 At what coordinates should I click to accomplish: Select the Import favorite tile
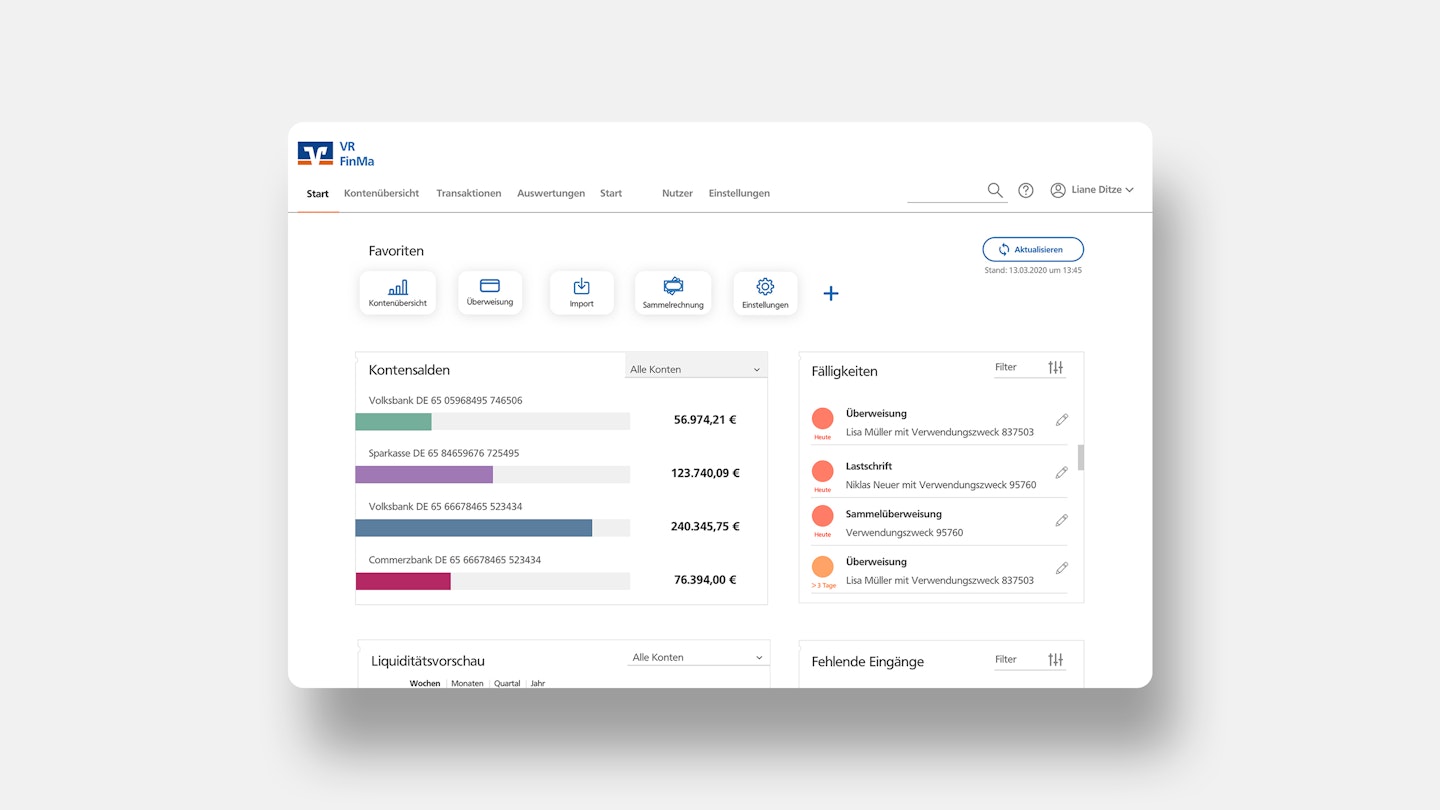pyautogui.click(x=581, y=292)
